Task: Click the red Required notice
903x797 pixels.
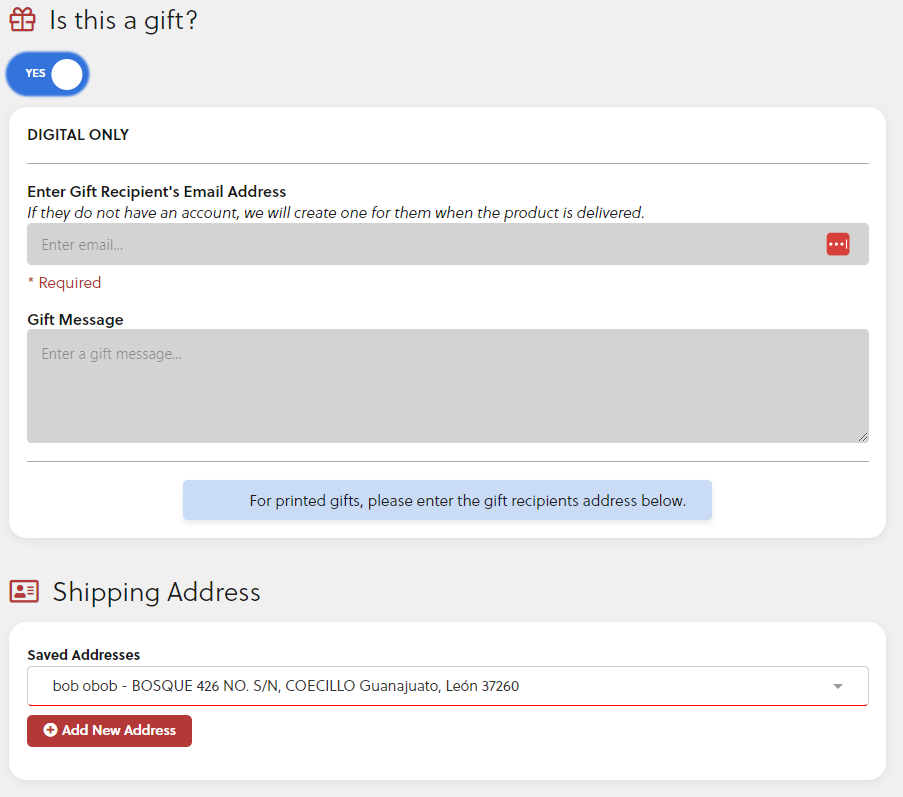Action: click(64, 283)
